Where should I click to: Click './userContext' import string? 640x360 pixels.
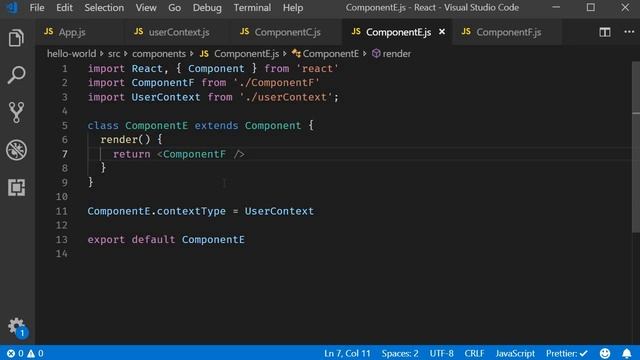click(285, 97)
